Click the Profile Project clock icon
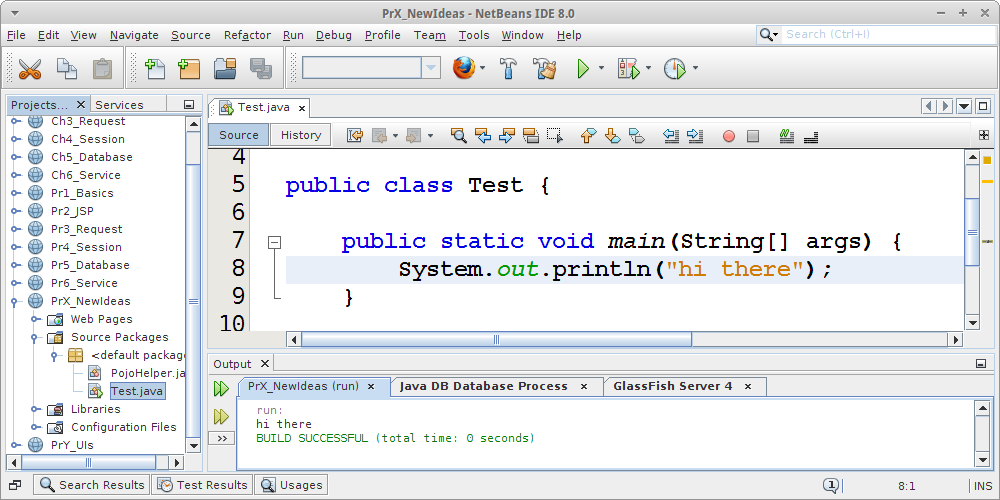Screen dimensions: 1000x500 675,68
